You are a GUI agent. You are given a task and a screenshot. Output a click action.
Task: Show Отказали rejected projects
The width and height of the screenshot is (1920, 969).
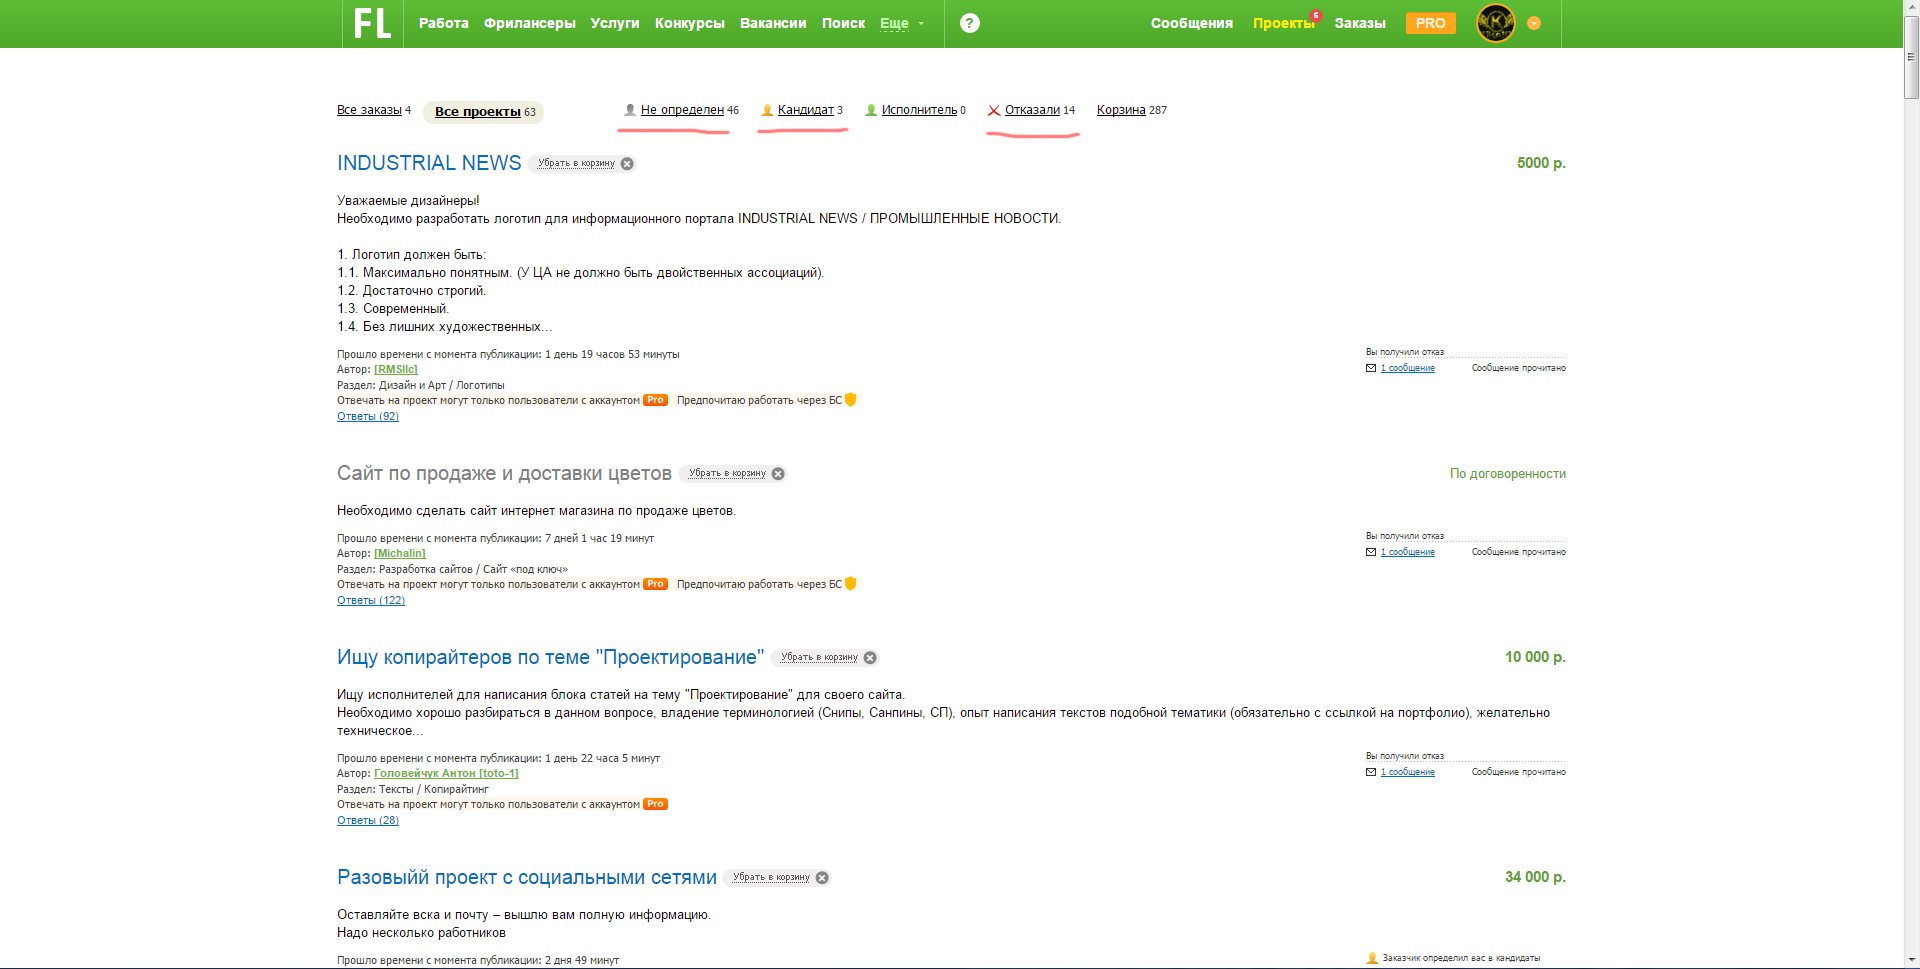[1032, 110]
